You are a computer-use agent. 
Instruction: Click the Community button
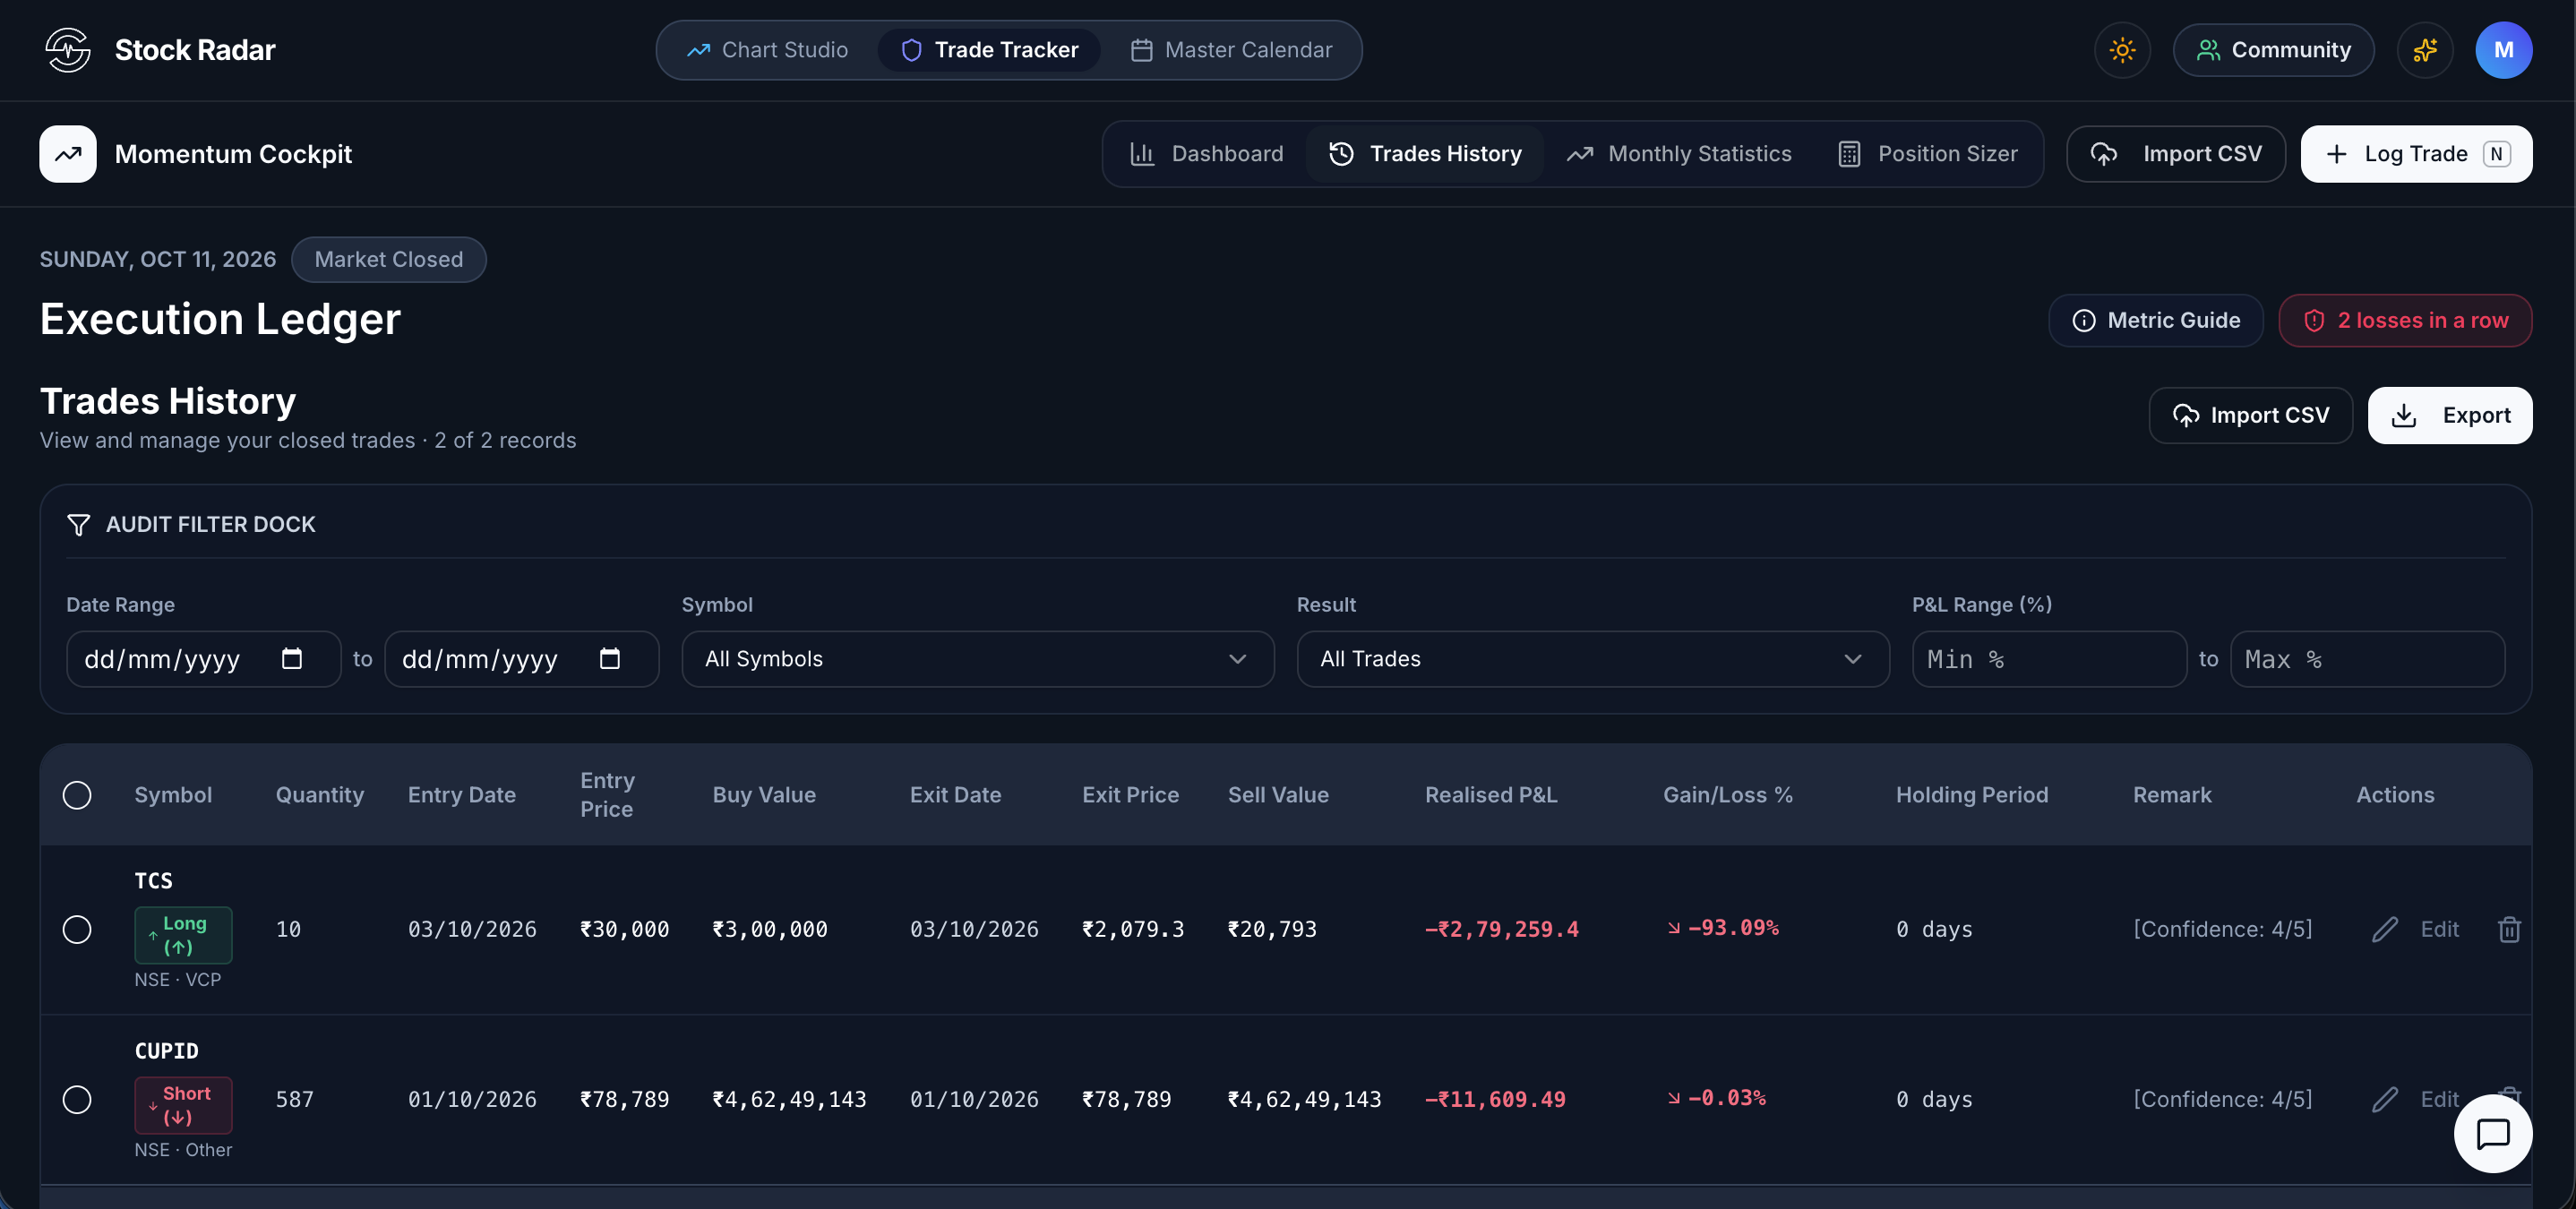pos(2273,50)
